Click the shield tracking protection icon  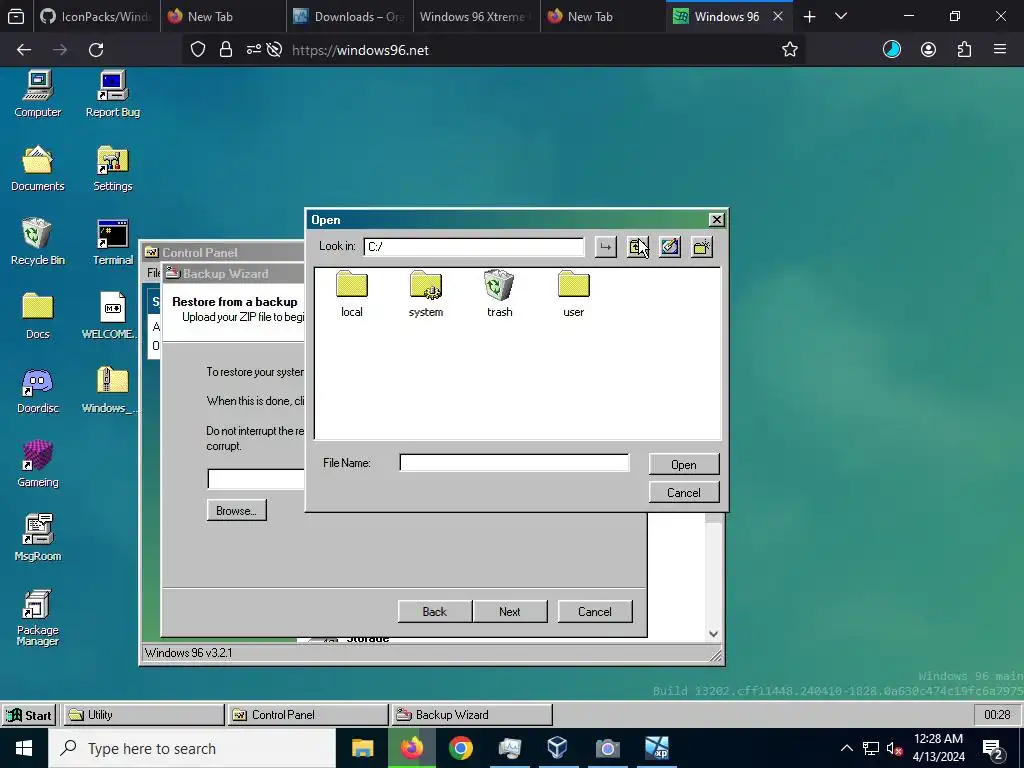[198, 50]
